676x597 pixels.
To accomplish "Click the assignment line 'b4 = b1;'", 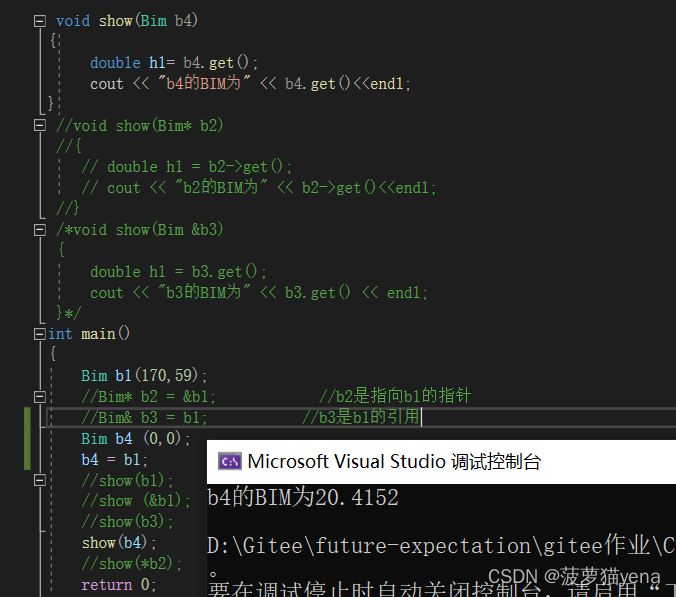I will pyautogui.click(x=114, y=459).
